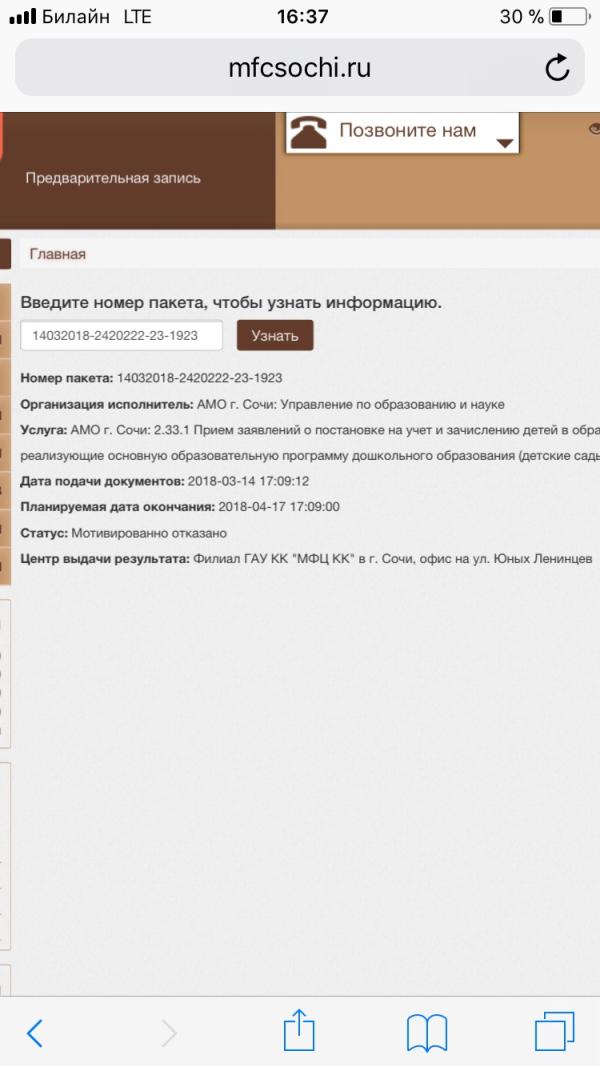Open Safari bookmarks book icon

click(427, 1032)
